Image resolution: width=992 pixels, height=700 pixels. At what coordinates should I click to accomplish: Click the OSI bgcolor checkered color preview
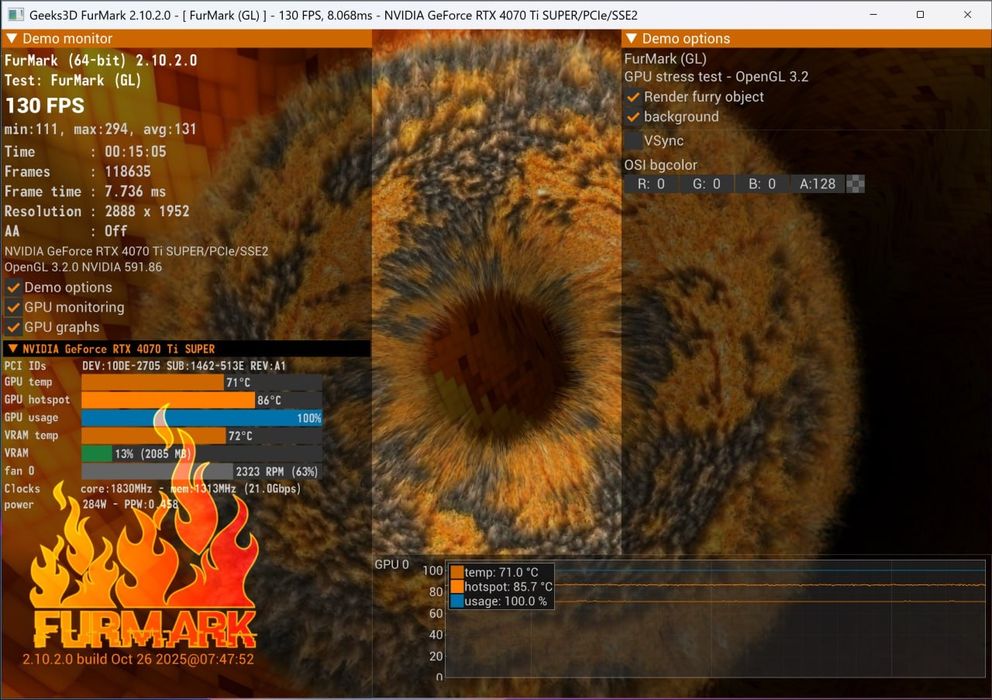coord(855,184)
